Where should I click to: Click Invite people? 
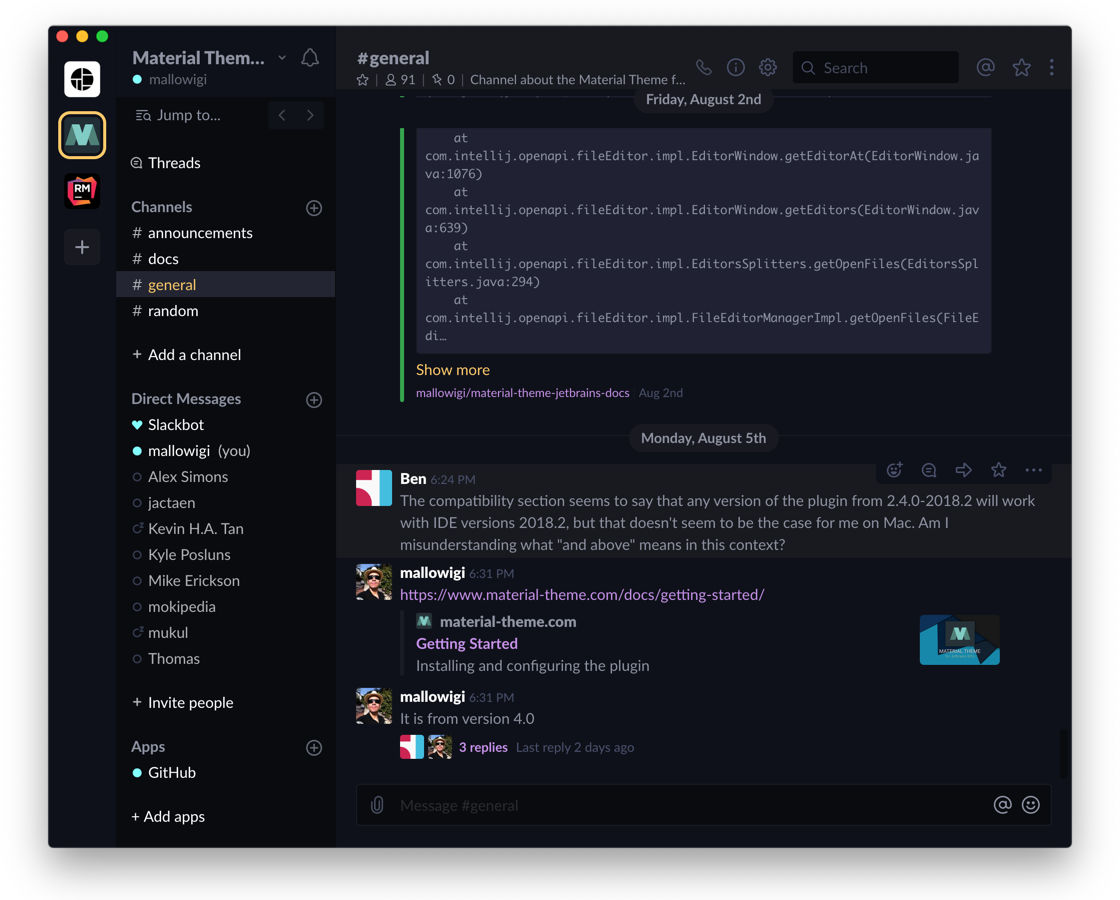click(x=183, y=702)
